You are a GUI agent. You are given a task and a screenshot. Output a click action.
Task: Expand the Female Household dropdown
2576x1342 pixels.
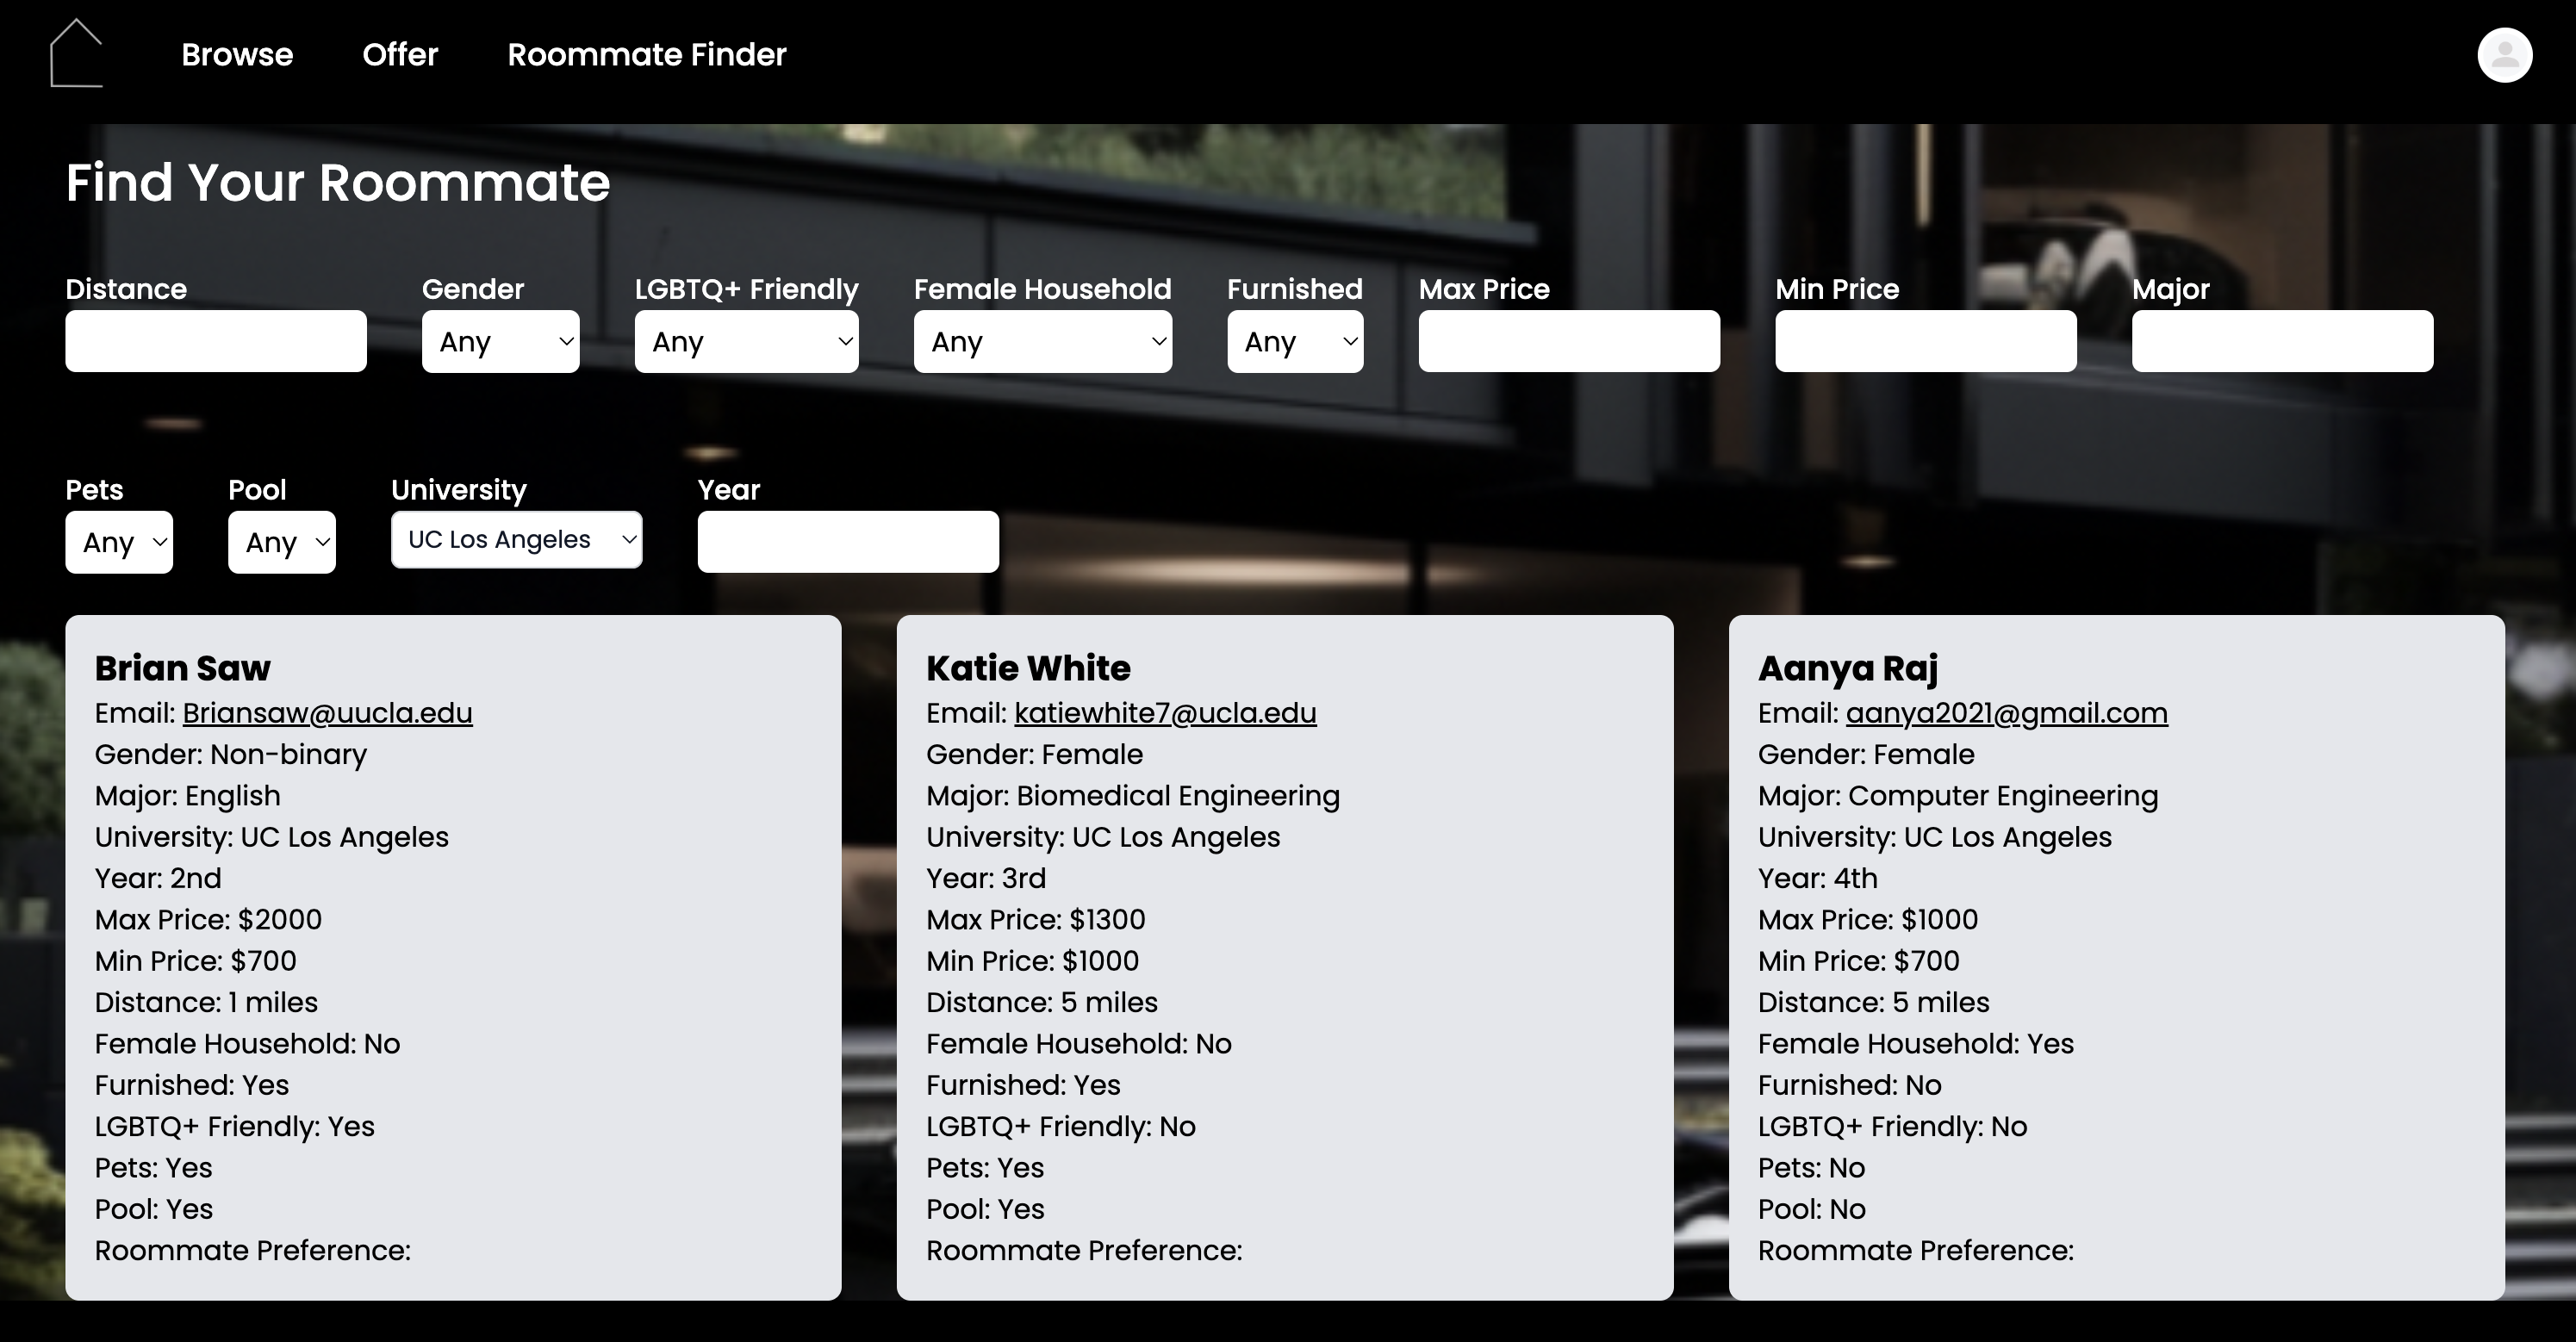point(1042,341)
